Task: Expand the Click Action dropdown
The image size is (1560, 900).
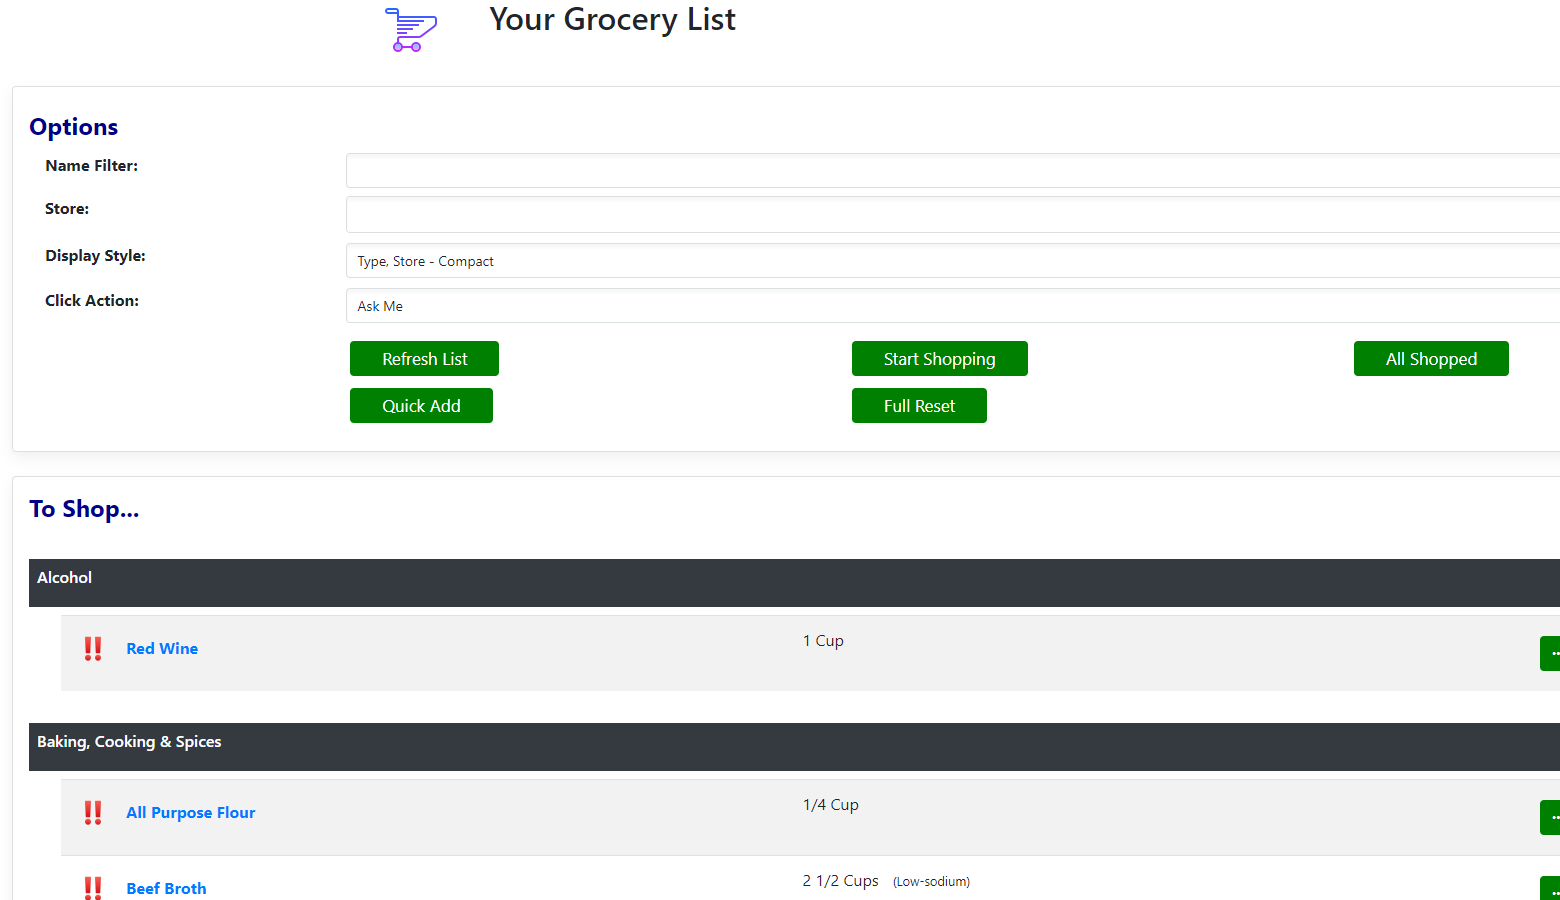Action: pos(952,306)
